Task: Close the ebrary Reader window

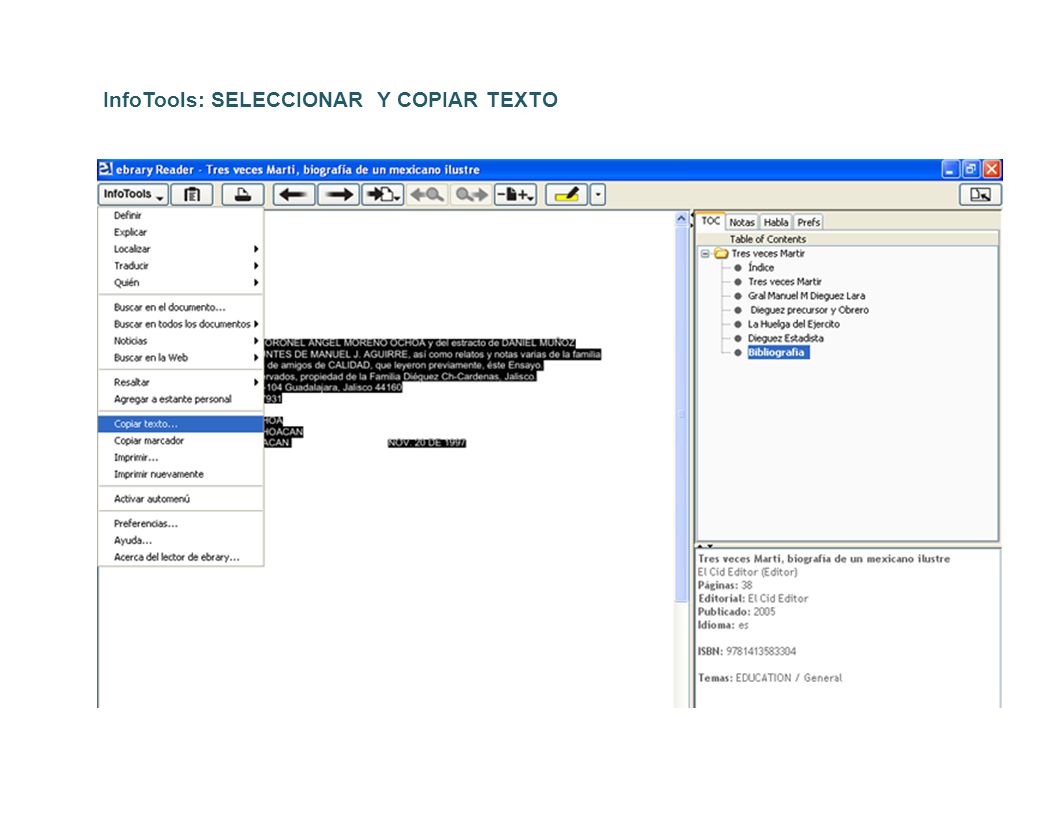Action: click(x=991, y=170)
